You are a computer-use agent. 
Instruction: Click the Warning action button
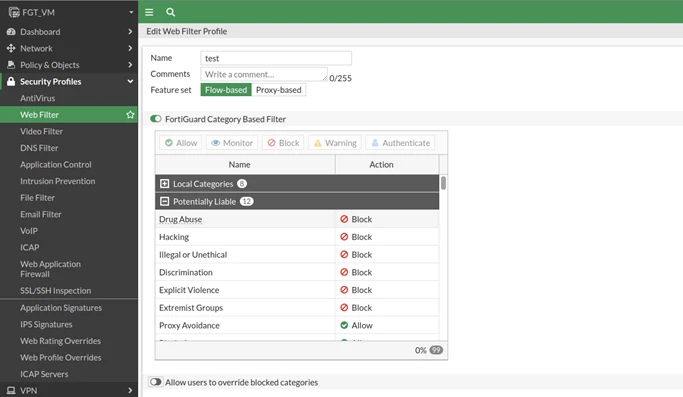coord(335,143)
